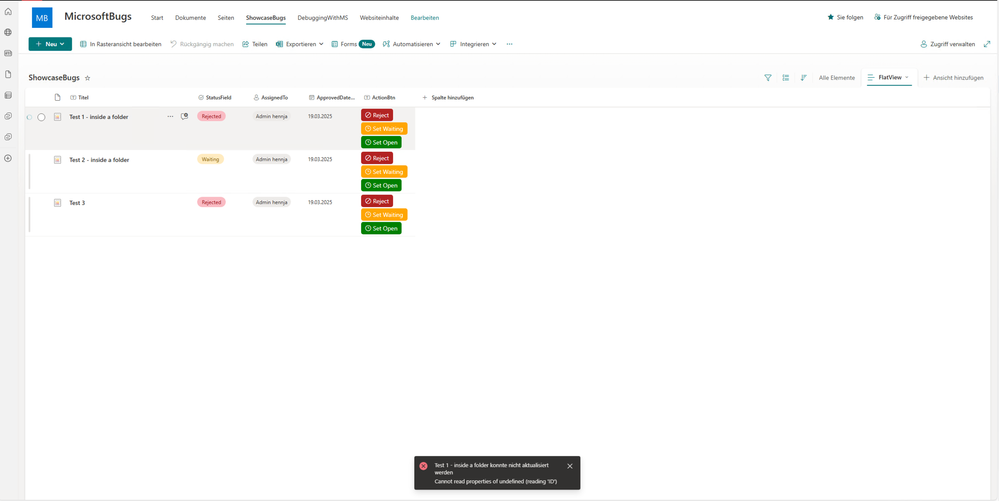Click Rückgängig machen in toolbar
Image resolution: width=999 pixels, height=501 pixels.
(202, 44)
